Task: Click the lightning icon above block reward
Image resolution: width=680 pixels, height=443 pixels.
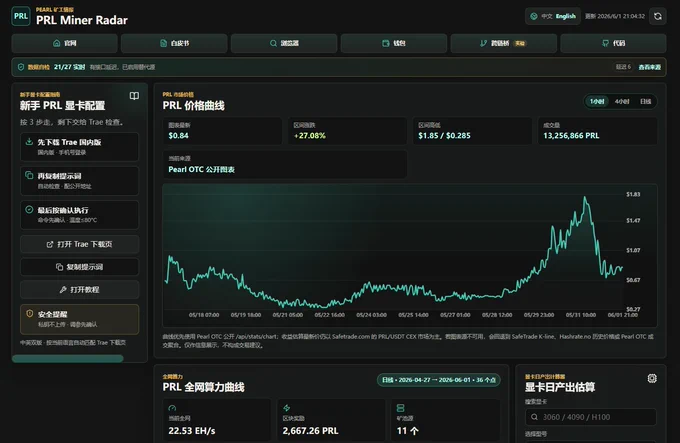Action: 287,408
